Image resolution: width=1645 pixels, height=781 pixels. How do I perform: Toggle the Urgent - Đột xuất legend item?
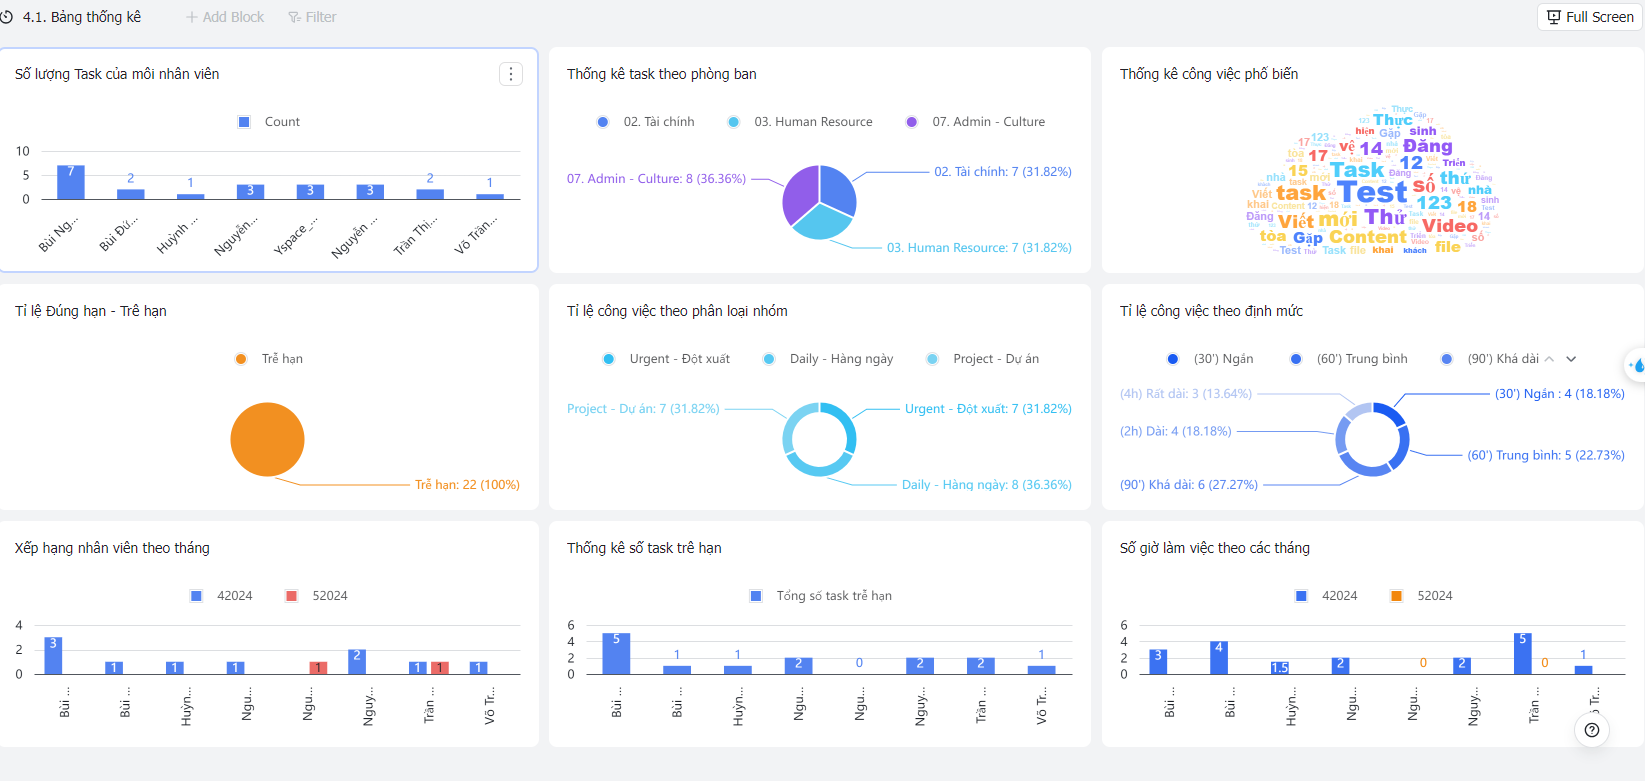click(x=666, y=359)
